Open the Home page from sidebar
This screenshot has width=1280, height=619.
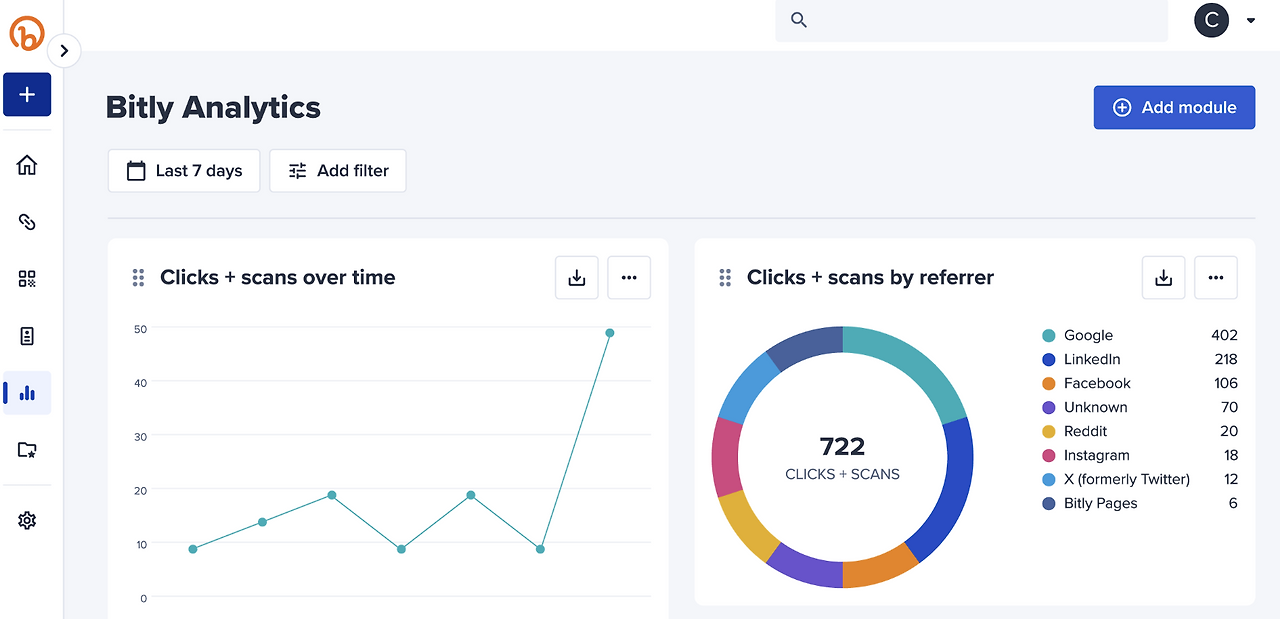[27, 165]
